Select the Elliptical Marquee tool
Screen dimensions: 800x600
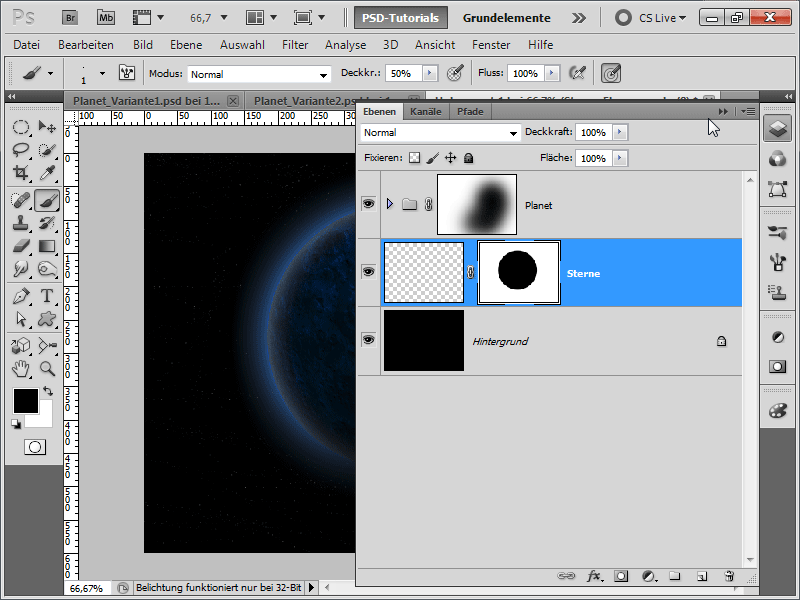[x=20, y=127]
